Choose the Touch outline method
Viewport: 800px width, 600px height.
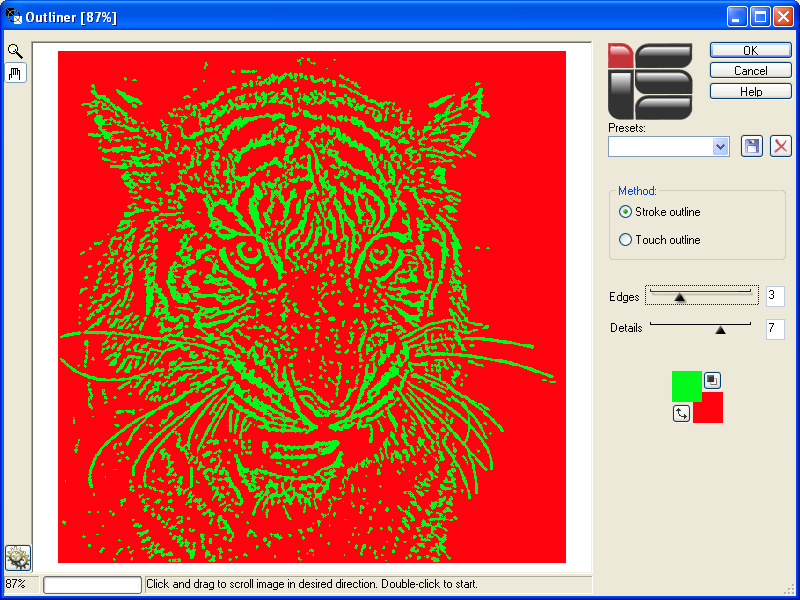coord(626,240)
